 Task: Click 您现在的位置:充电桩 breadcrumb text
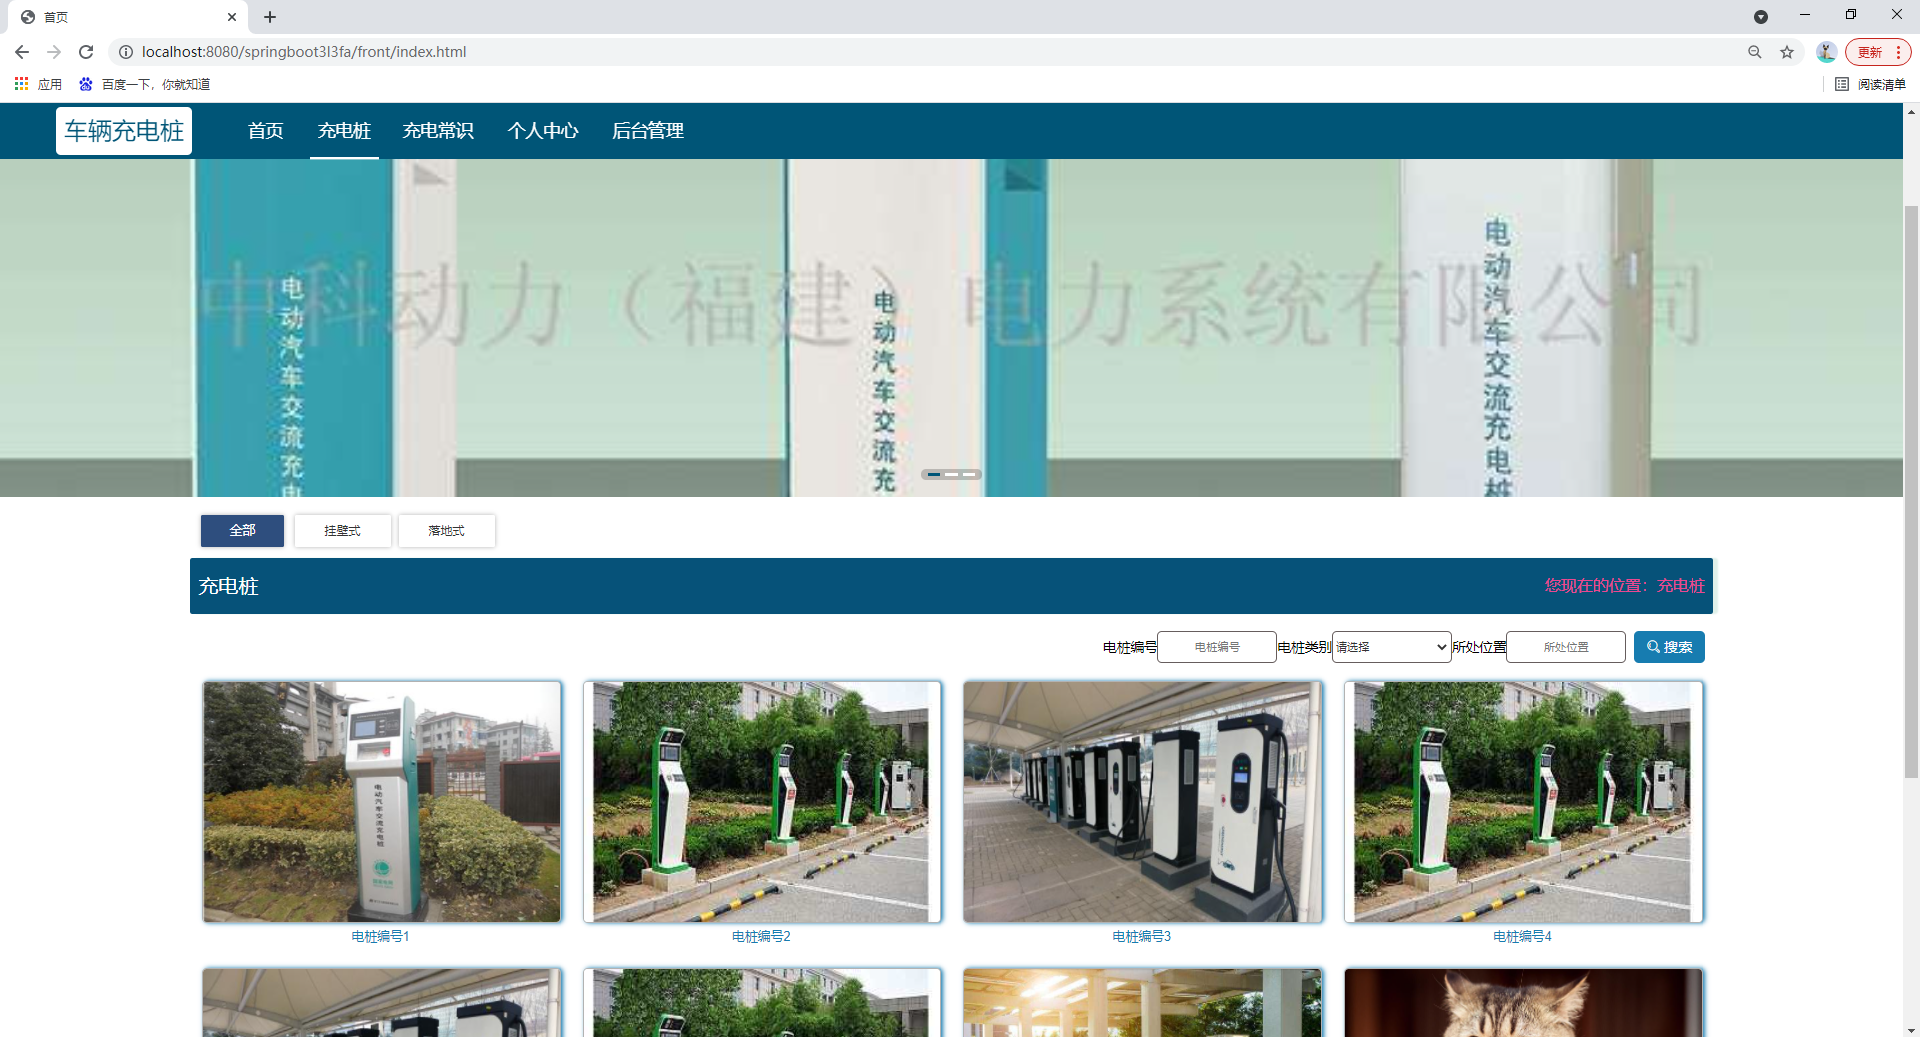pos(1624,586)
